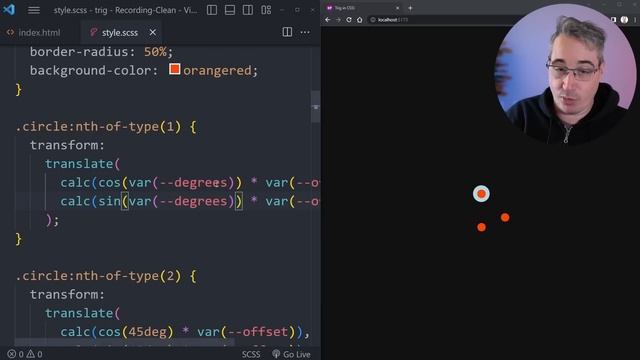Open the VS Code hamburger menu

[34, 10]
